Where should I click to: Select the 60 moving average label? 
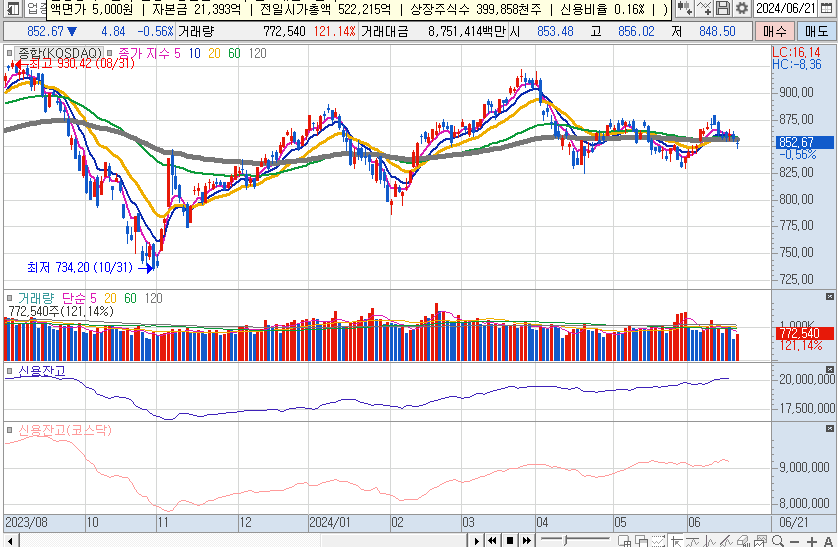[233, 50]
